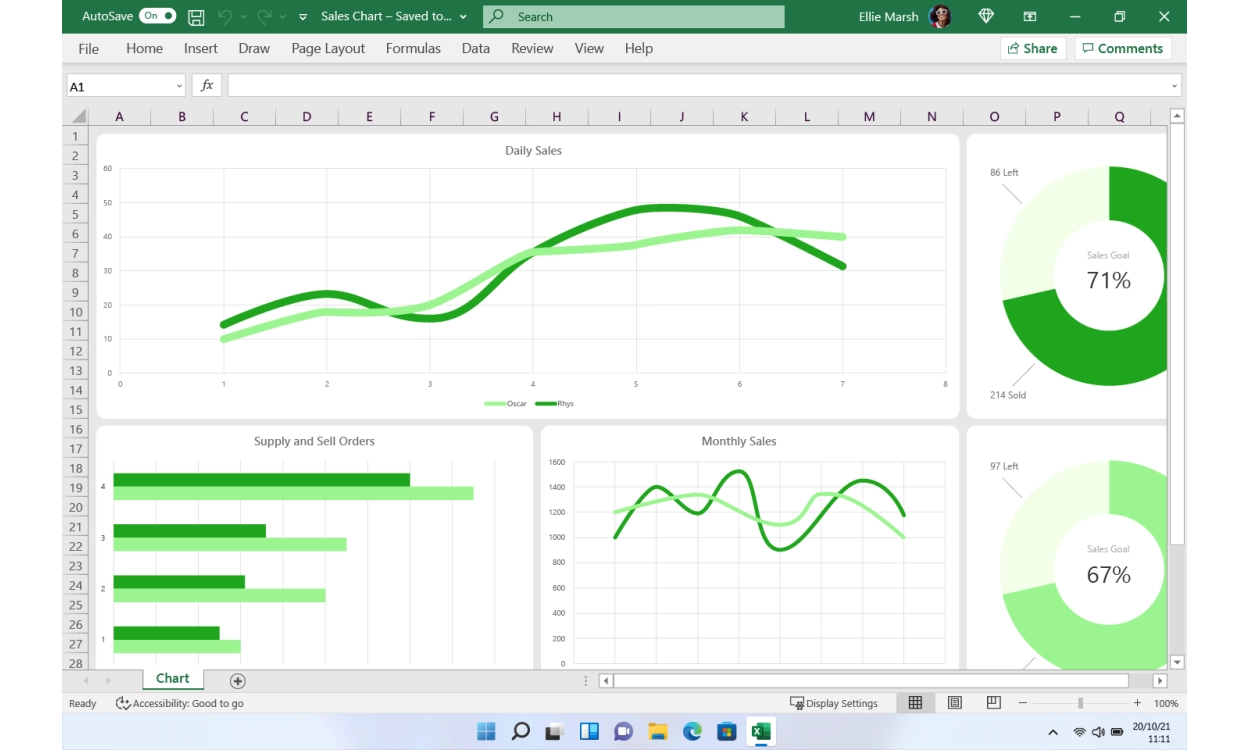Click the zoom slider handle
This screenshot has height=750, width=1250.
[x=1080, y=703]
